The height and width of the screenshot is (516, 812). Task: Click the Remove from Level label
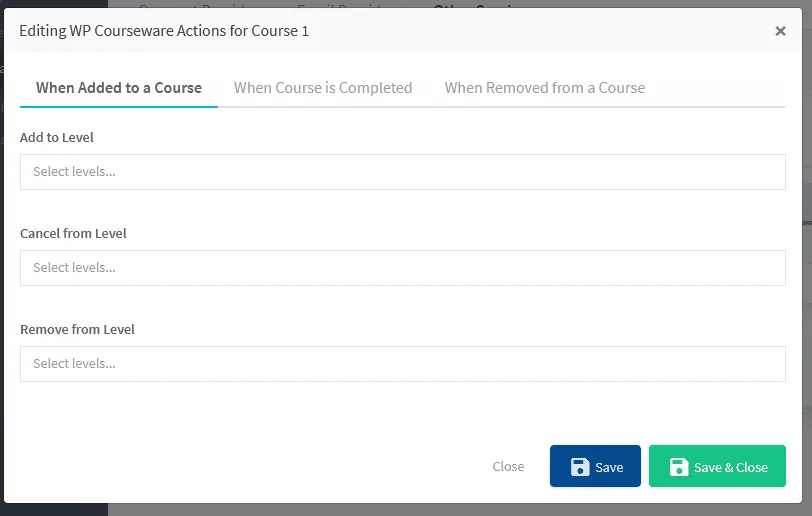coord(77,329)
